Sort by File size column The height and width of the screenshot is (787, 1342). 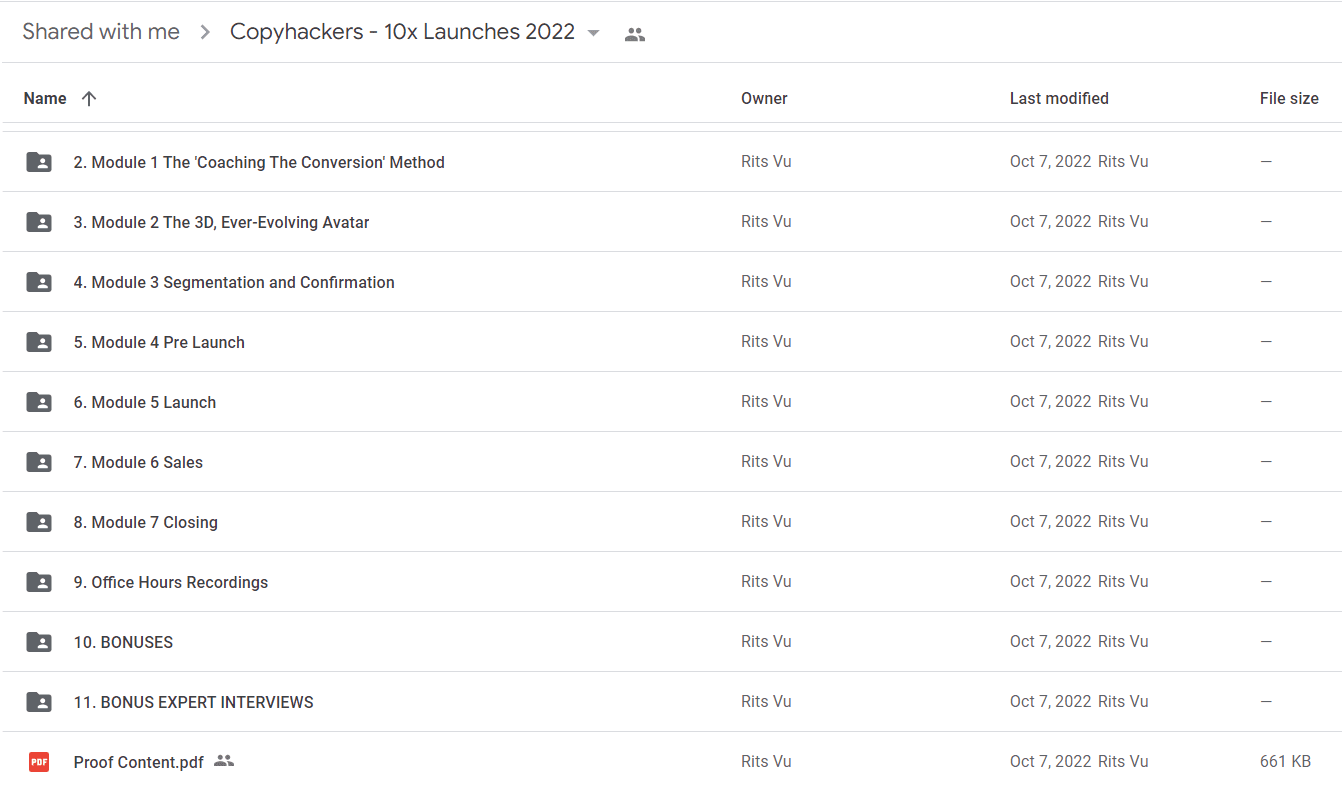coord(1289,98)
